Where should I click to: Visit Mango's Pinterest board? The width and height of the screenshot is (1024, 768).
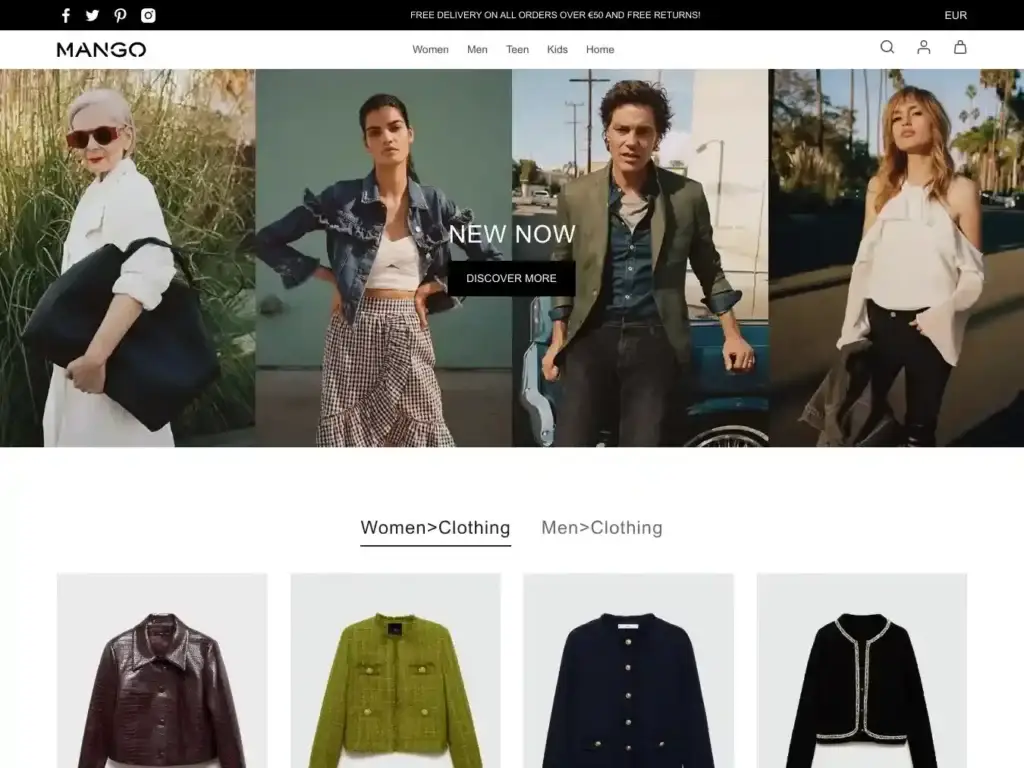(x=120, y=15)
